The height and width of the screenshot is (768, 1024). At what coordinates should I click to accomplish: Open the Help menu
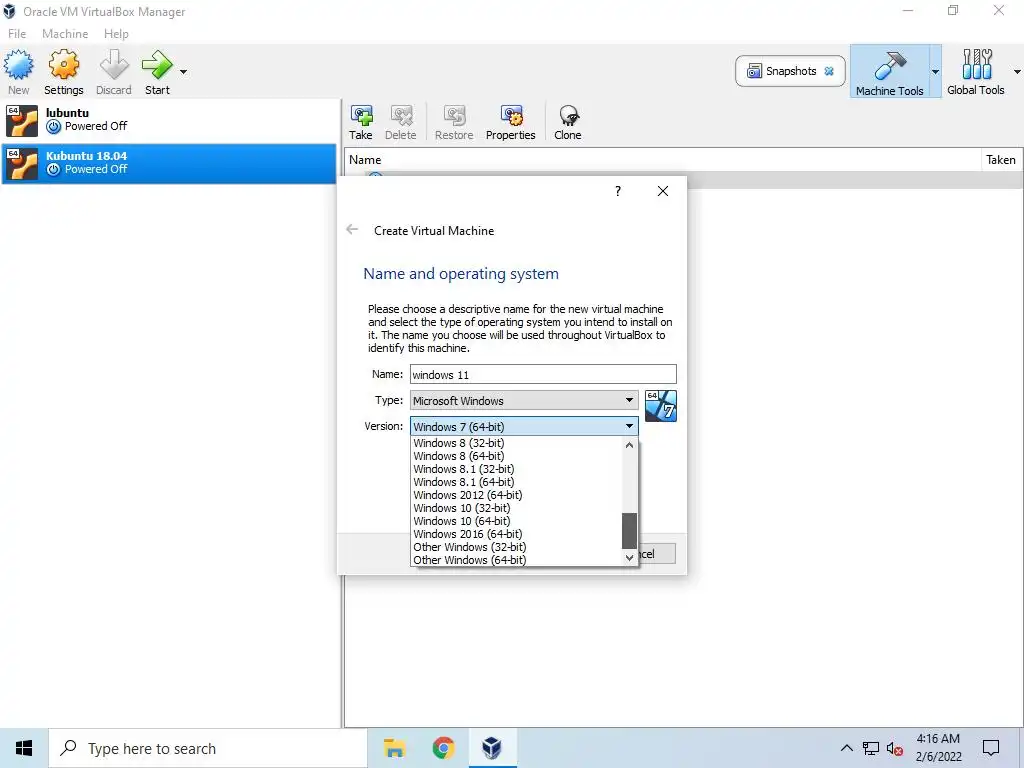pyautogui.click(x=116, y=33)
